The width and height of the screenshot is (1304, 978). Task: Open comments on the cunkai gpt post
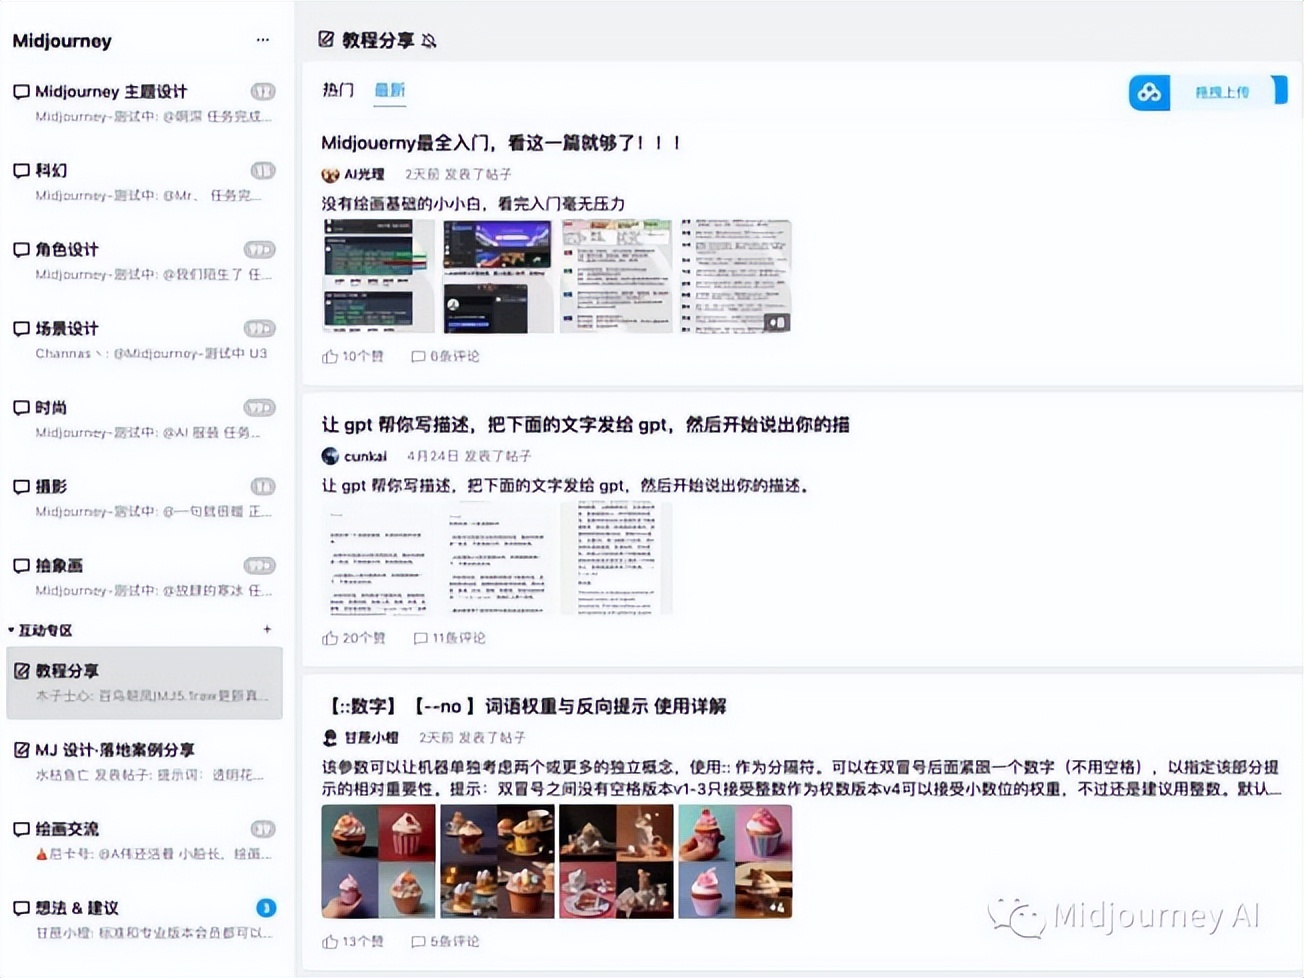421,638
